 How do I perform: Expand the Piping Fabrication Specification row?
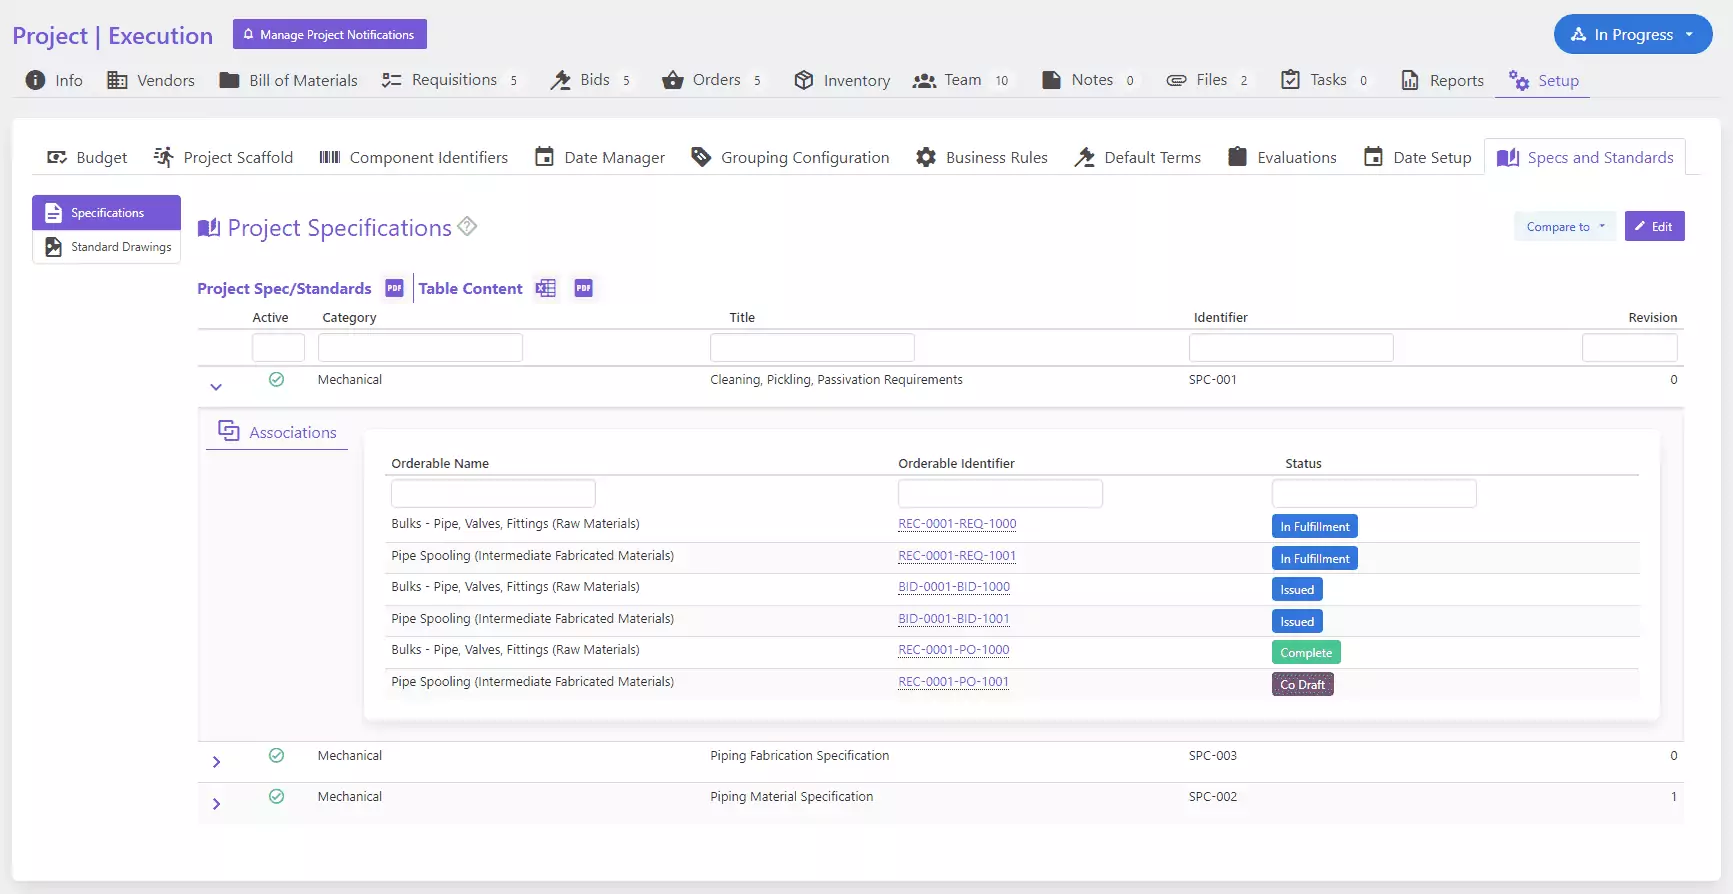(216, 762)
